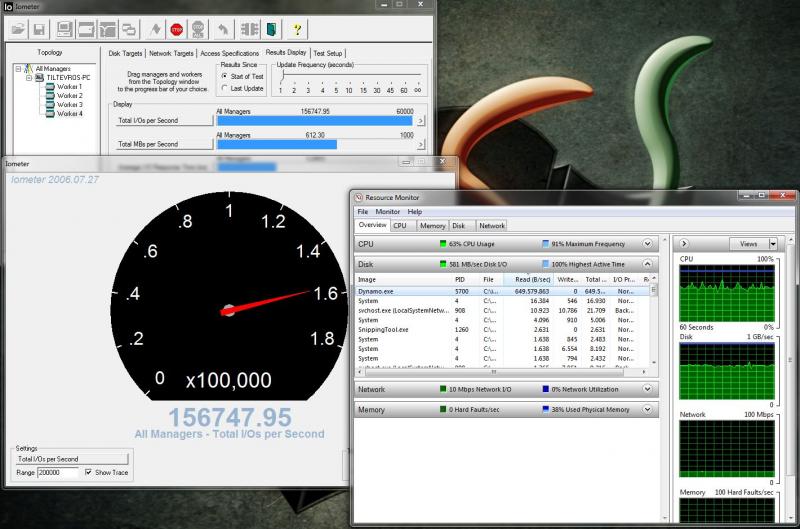Collapse the TILTEVROS-PC tree node
The width and height of the screenshot is (800, 529).
tap(29, 78)
